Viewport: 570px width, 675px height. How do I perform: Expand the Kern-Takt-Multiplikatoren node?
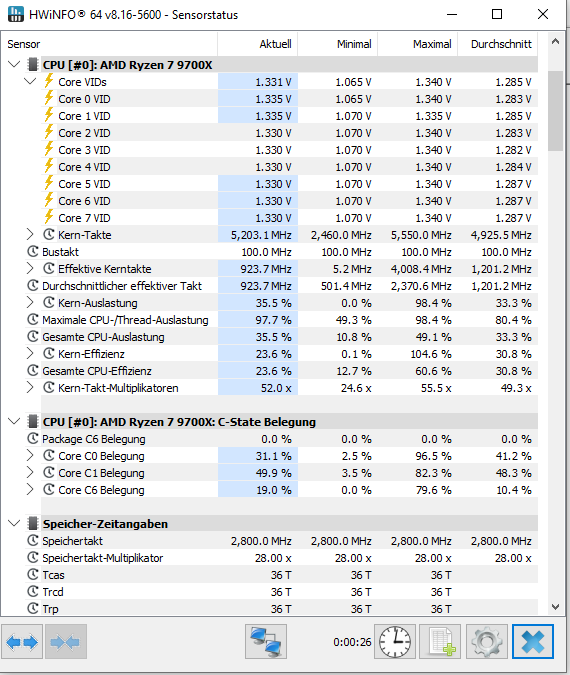coord(30,387)
